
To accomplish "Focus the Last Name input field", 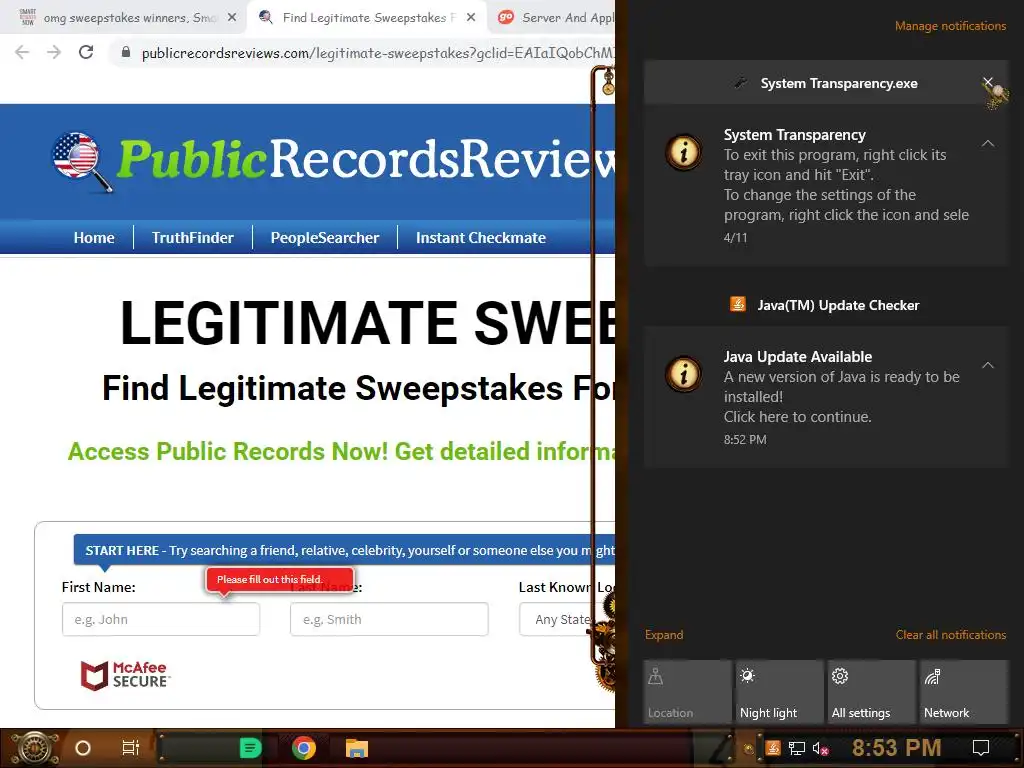I will tap(389, 619).
